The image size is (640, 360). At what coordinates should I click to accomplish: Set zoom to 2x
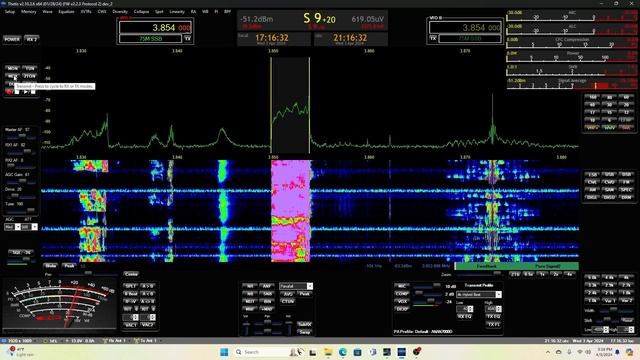tap(556, 274)
